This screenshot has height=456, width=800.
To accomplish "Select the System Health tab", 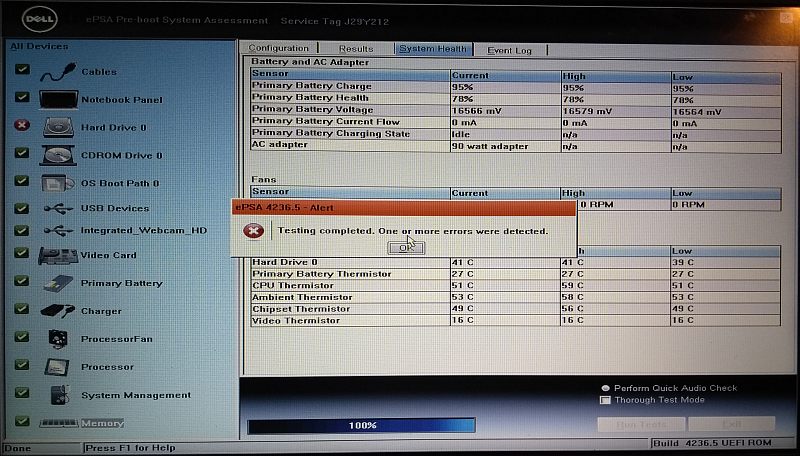I will pyautogui.click(x=433, y=48).
